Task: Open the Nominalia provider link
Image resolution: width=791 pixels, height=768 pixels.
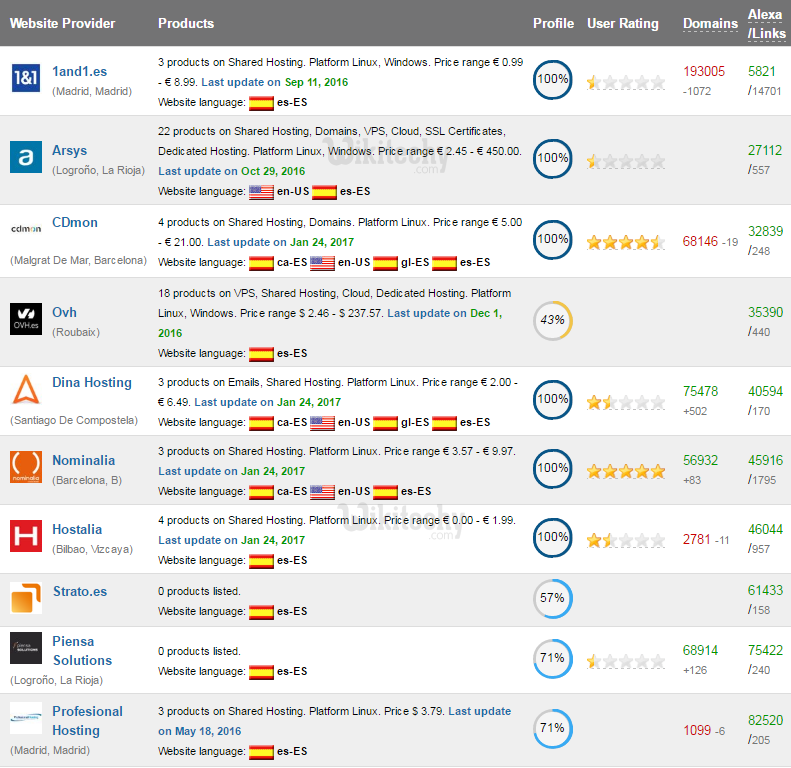Action: 84,460
